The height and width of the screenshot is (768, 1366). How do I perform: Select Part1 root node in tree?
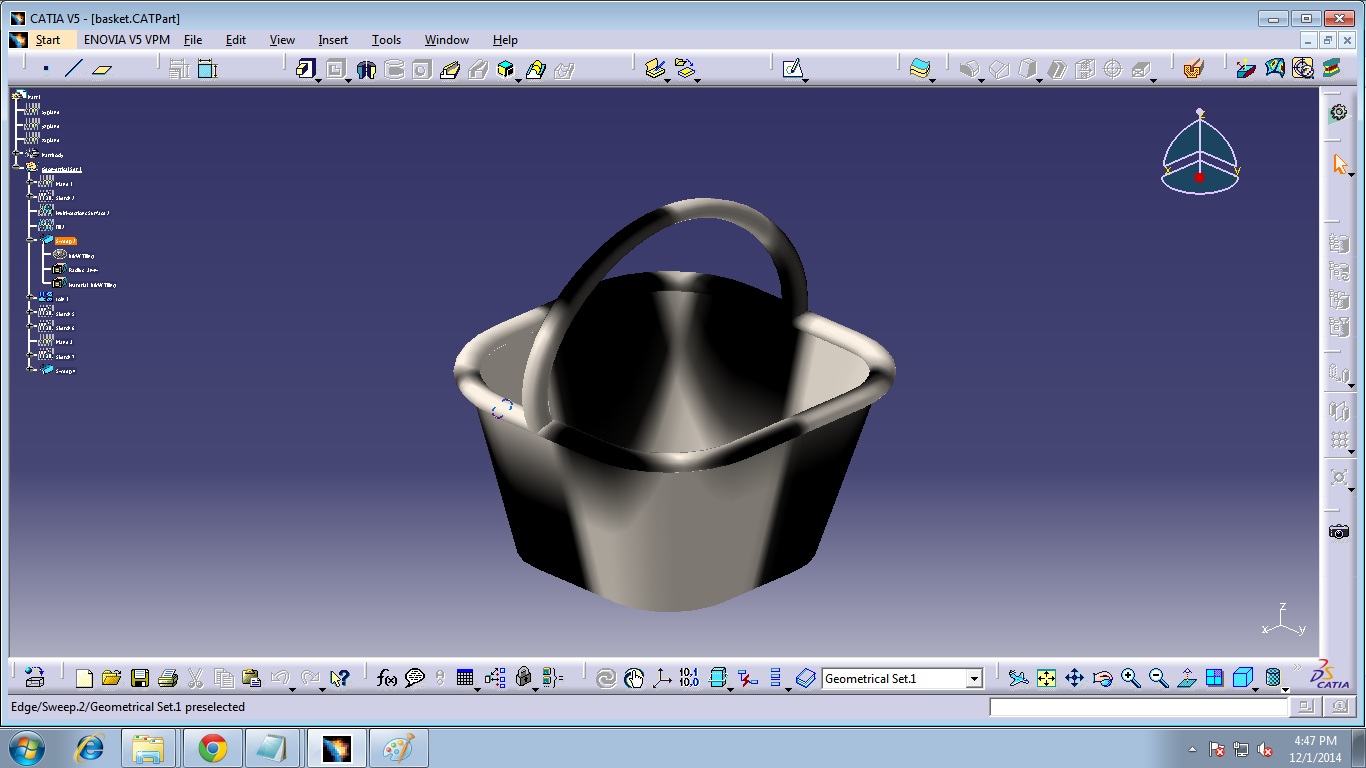(x=34, y=97)
